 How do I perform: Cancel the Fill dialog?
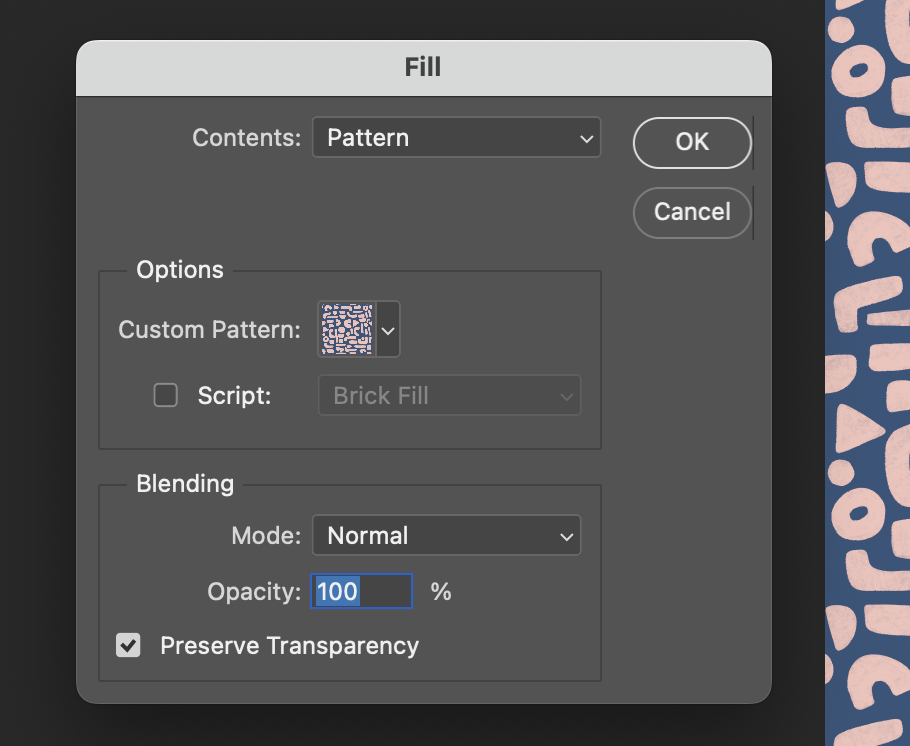tap(692, 212)
